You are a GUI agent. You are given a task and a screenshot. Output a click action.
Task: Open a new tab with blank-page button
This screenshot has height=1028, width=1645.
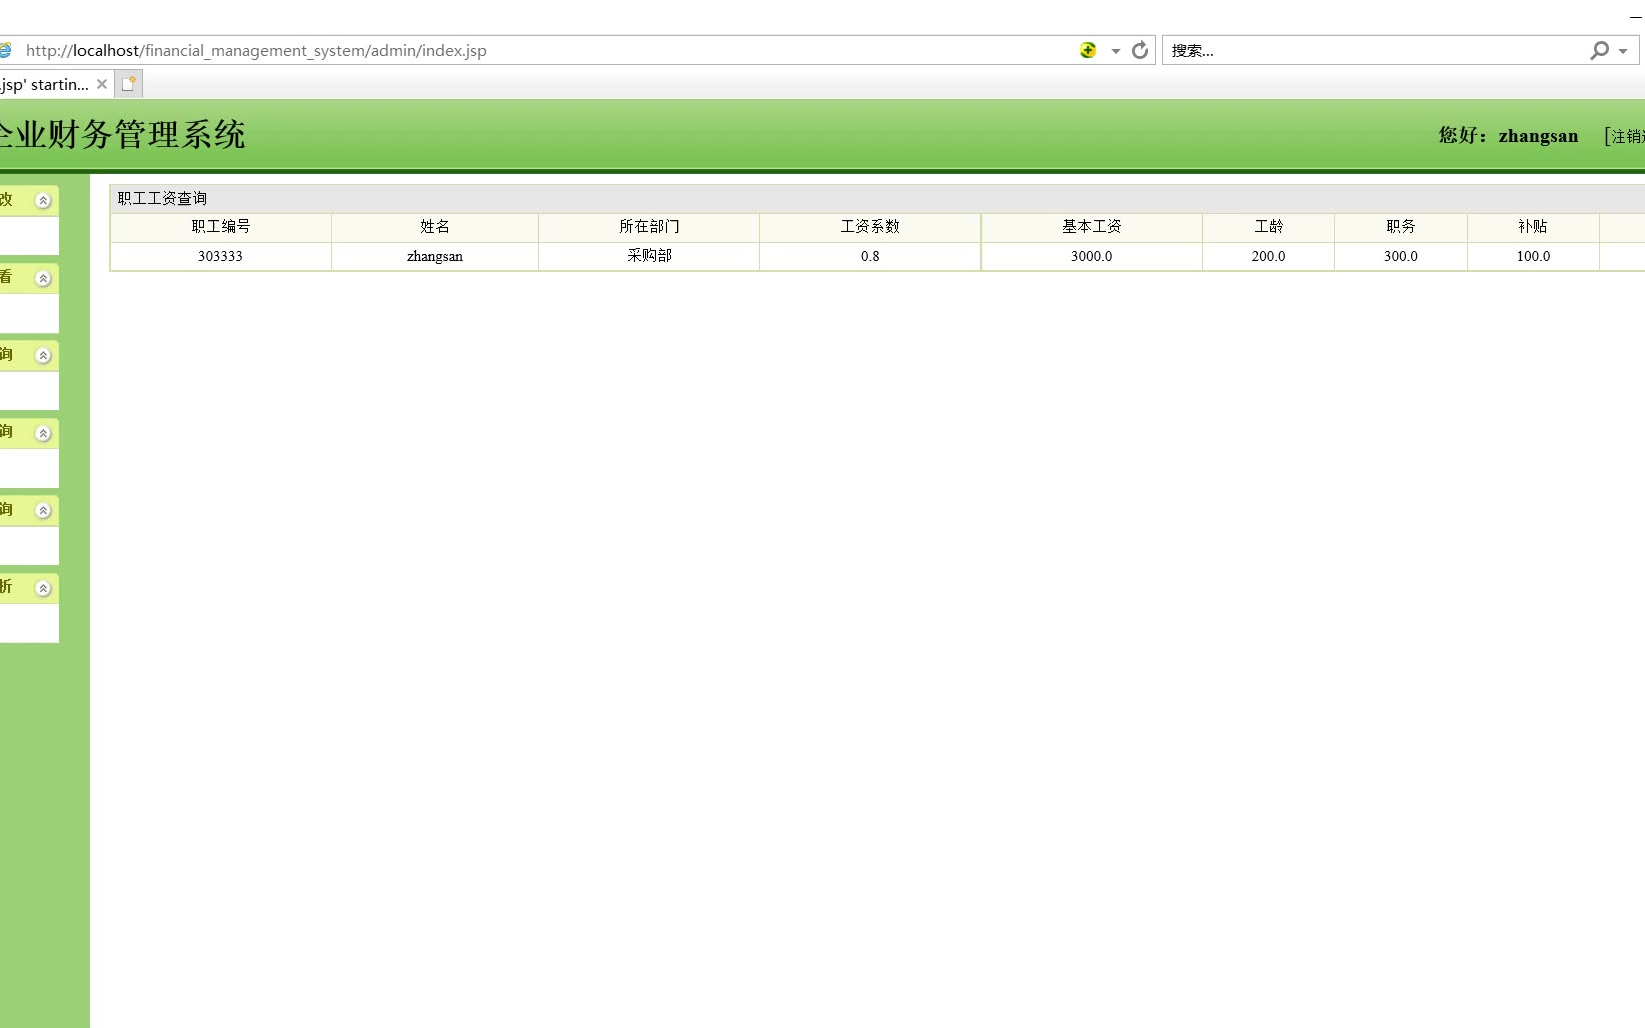pyautogui.click(x=129, y=84)
